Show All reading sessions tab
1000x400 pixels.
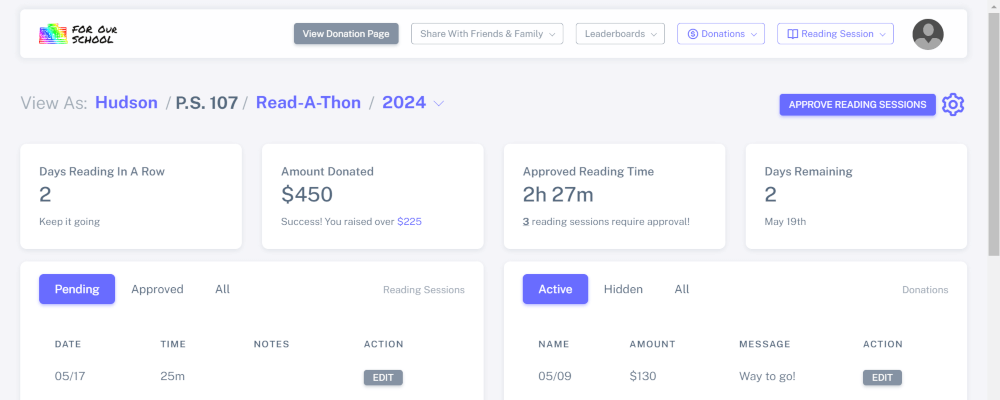point(222,289)
